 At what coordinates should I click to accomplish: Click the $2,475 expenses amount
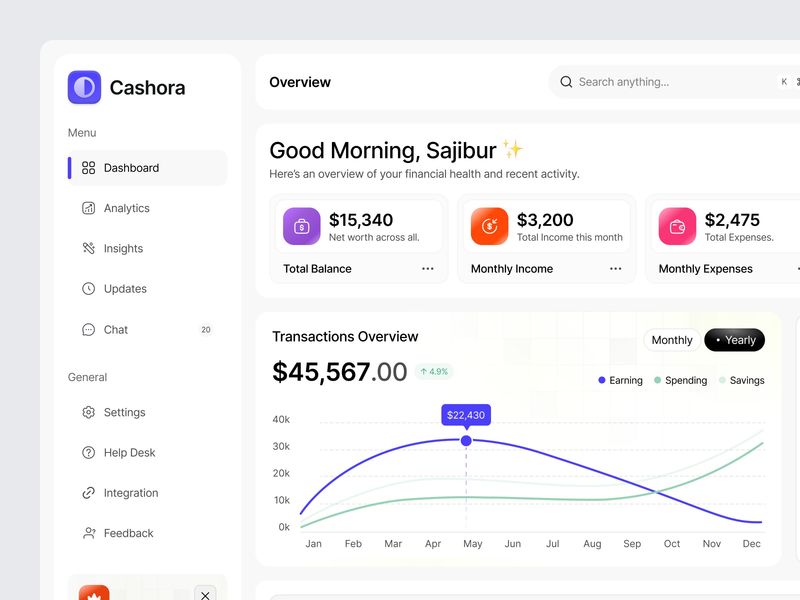[x=732, y=220]
